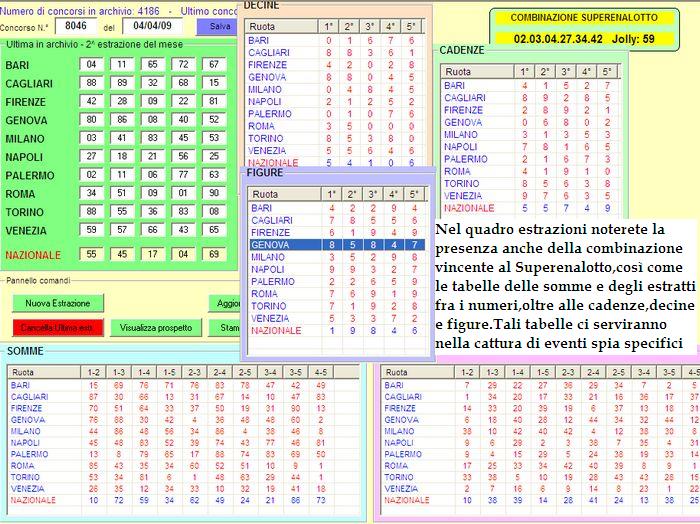This screenshot has width=700, height=524.
Task: Click the red Cancella Ultima estr. button
Action: [58, 328]
